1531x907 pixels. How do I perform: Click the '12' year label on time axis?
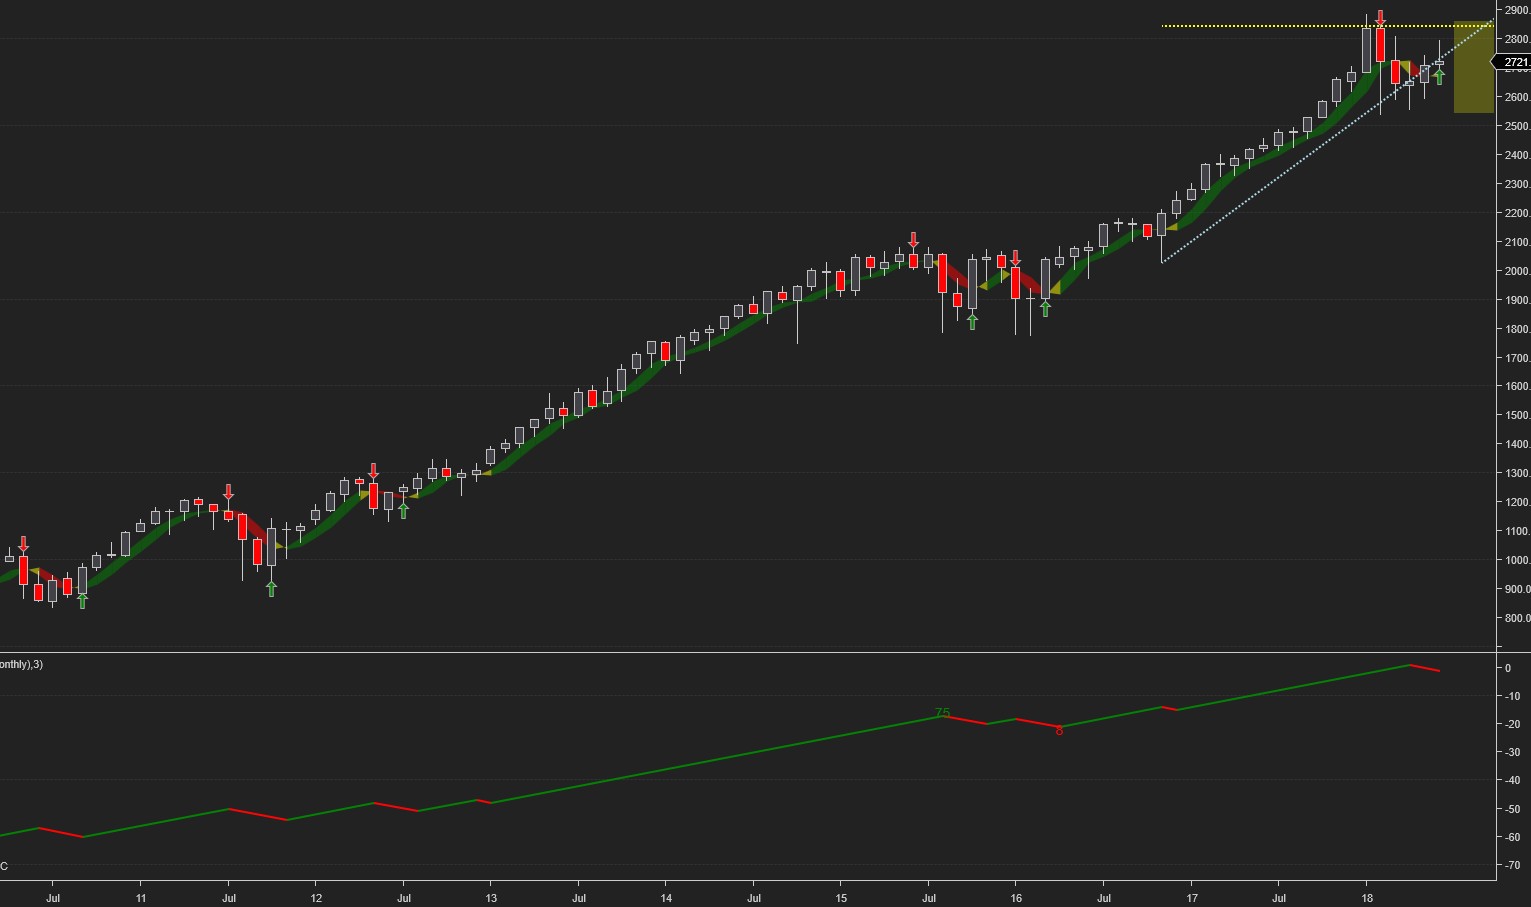pyautogui.click(x=316, y=898)
